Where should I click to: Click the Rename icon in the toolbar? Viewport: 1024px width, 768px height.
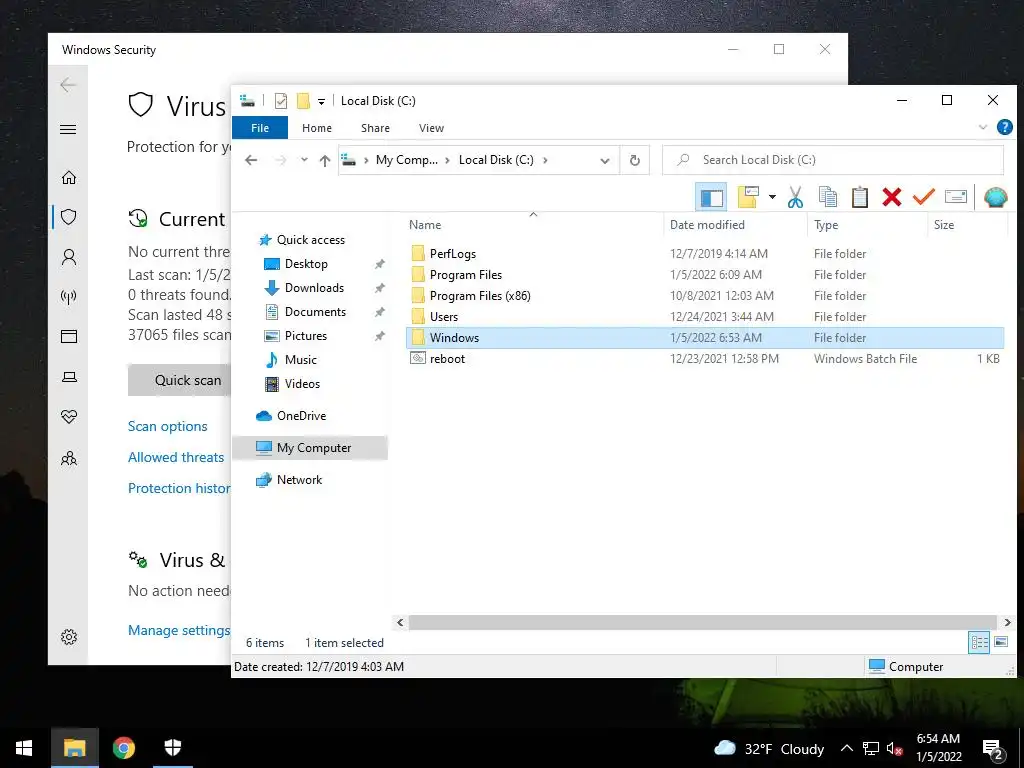pyautogui.click(x=955, y=197)
